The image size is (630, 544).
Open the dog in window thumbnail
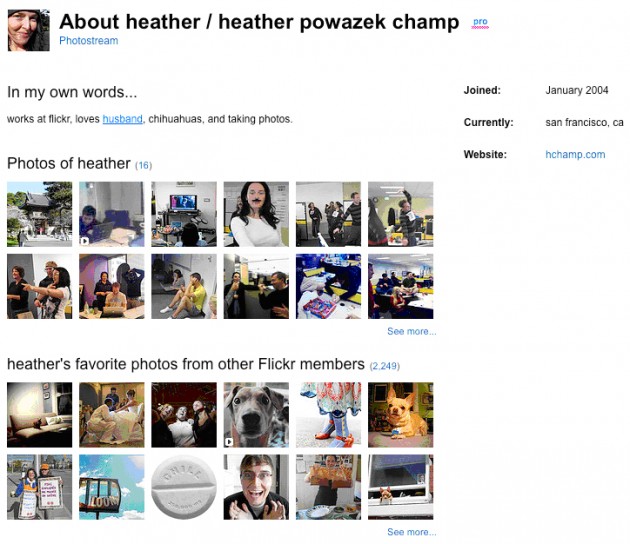401,487
